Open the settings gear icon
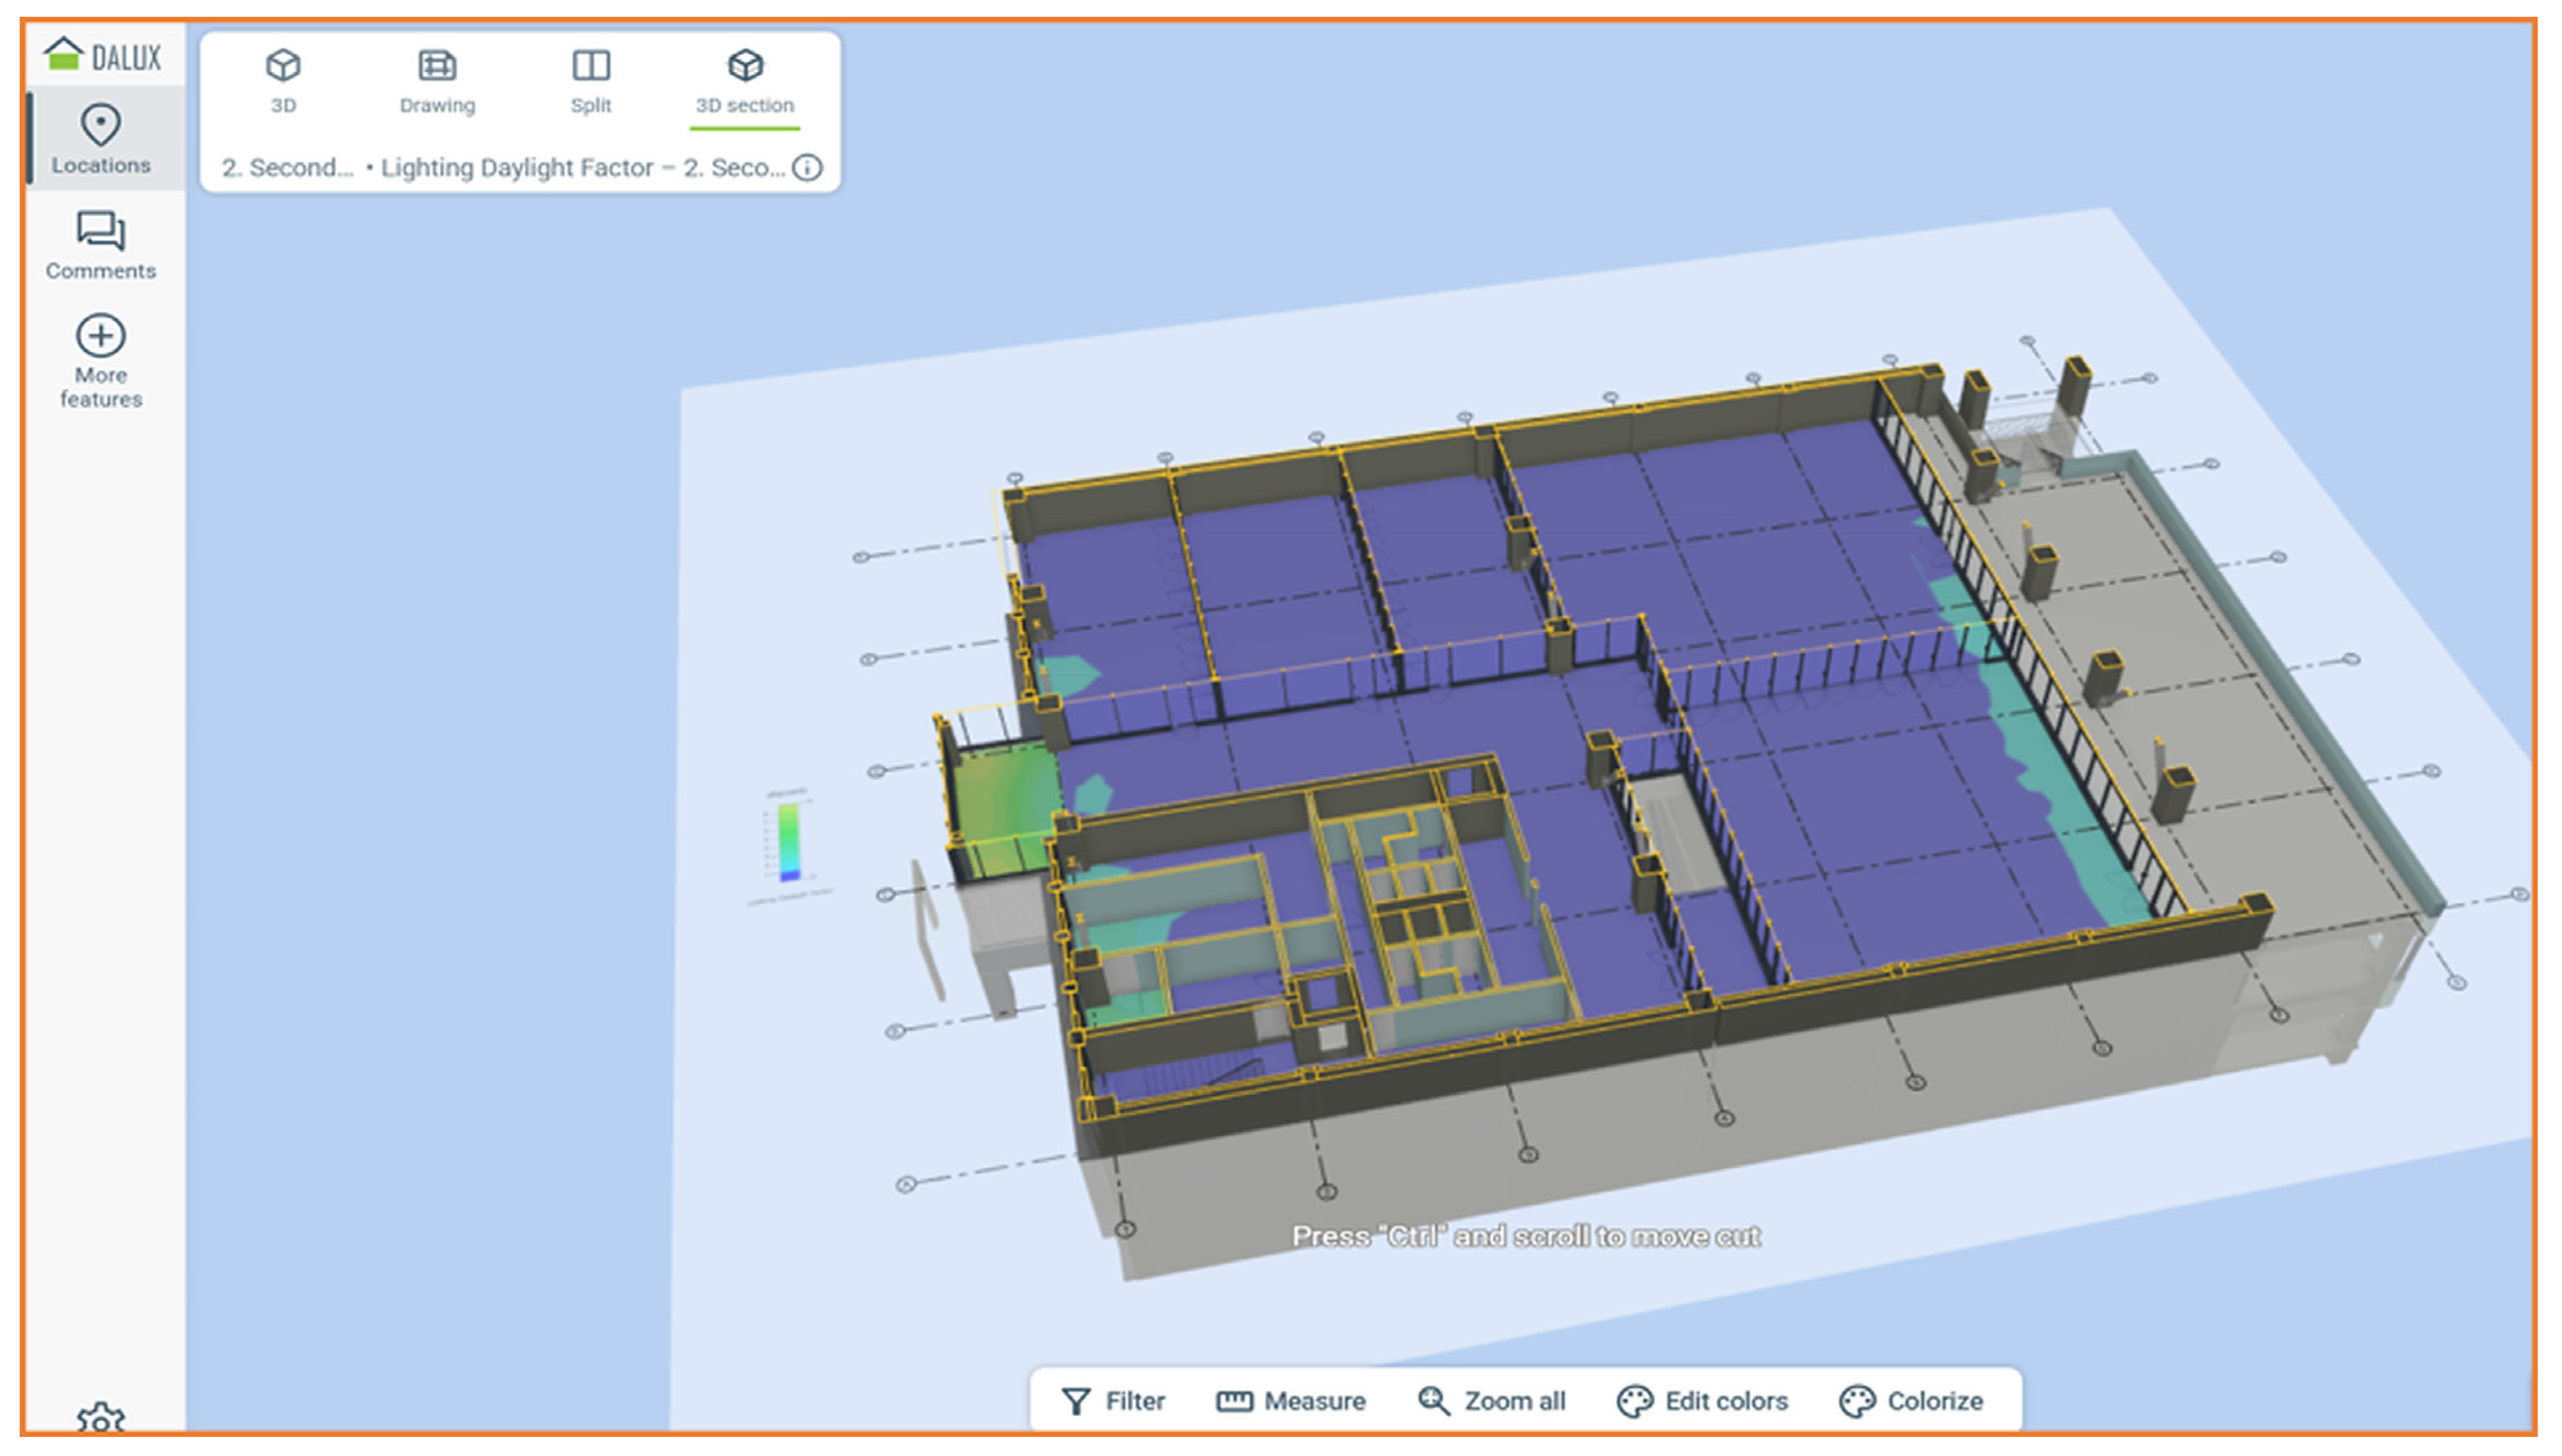 (101, 1417)
